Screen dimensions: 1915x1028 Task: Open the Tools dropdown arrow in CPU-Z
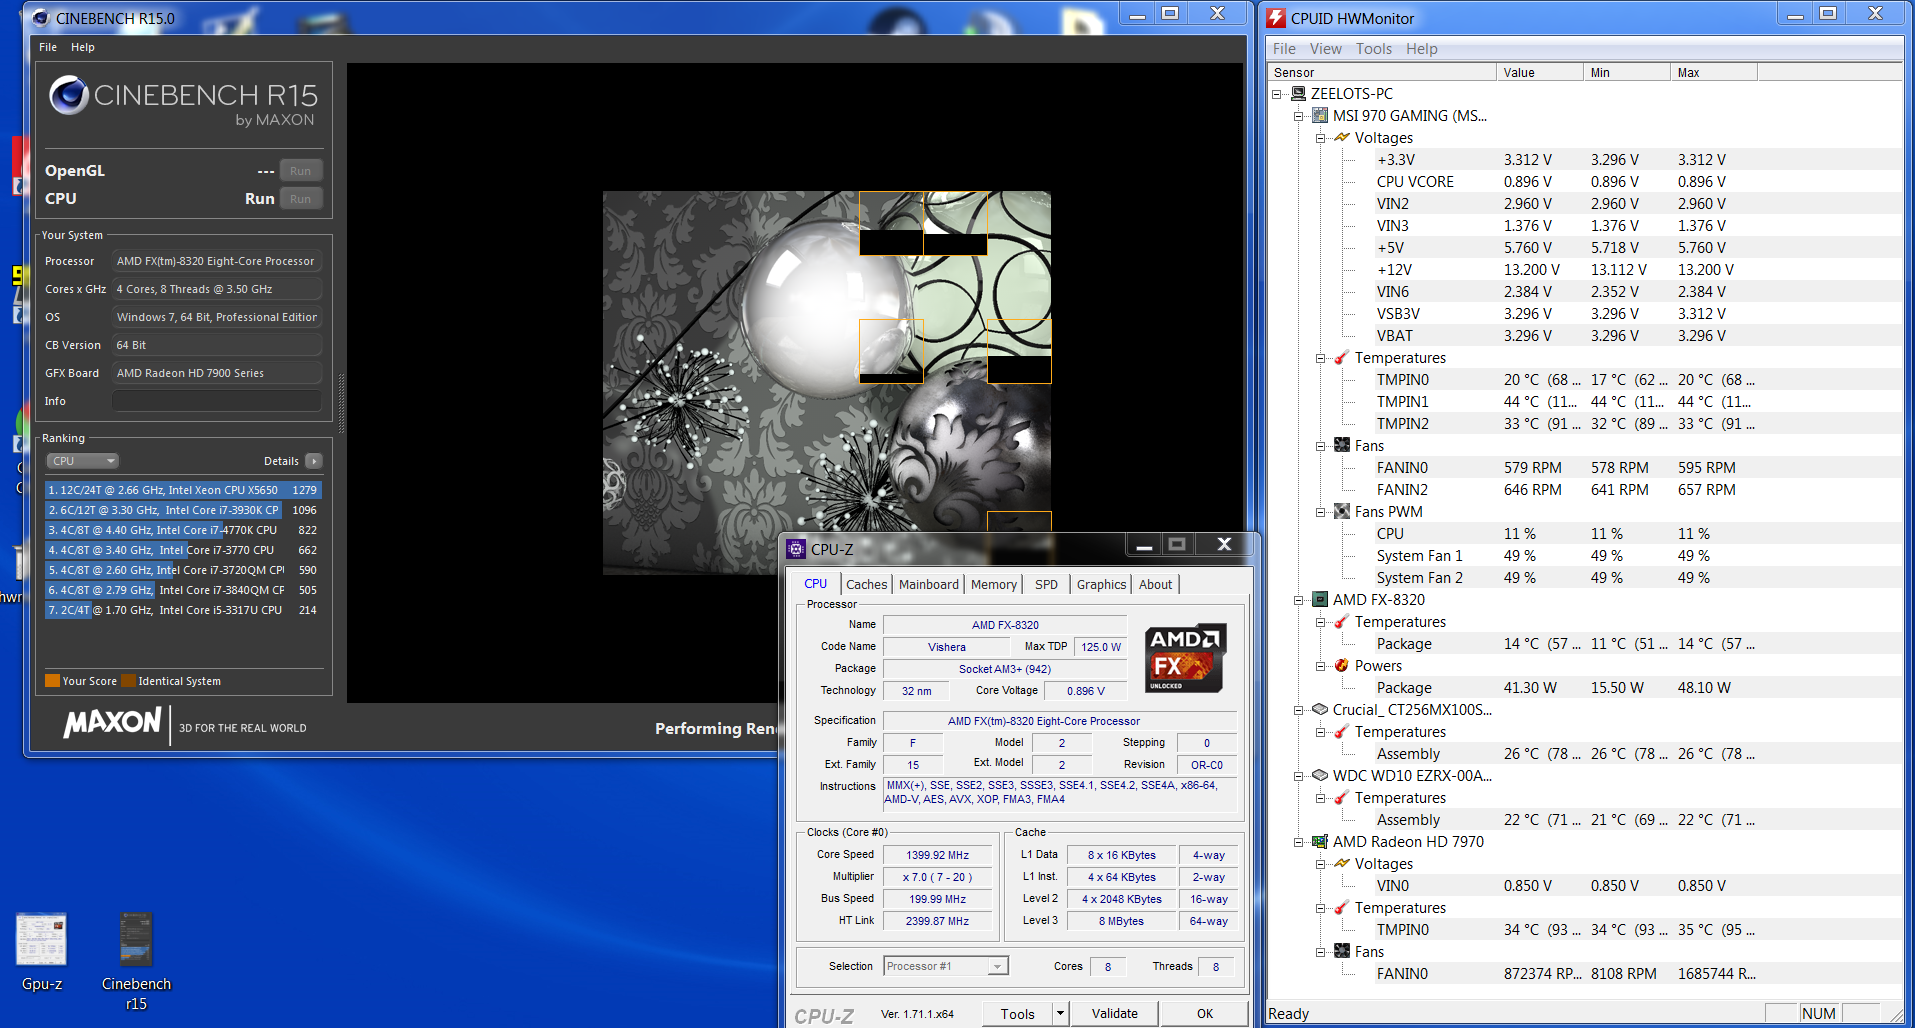(x=1060, y=1014)
